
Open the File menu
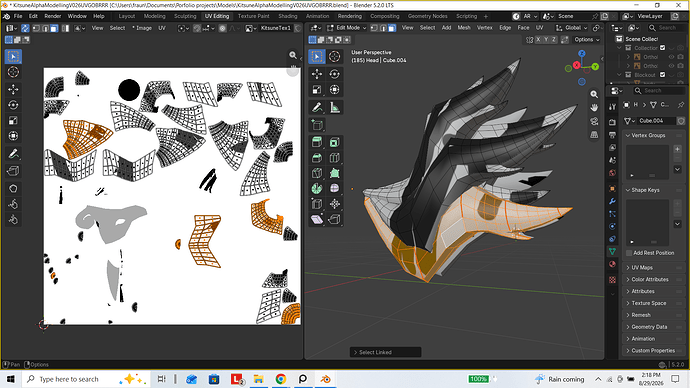(x=18, y=16)
